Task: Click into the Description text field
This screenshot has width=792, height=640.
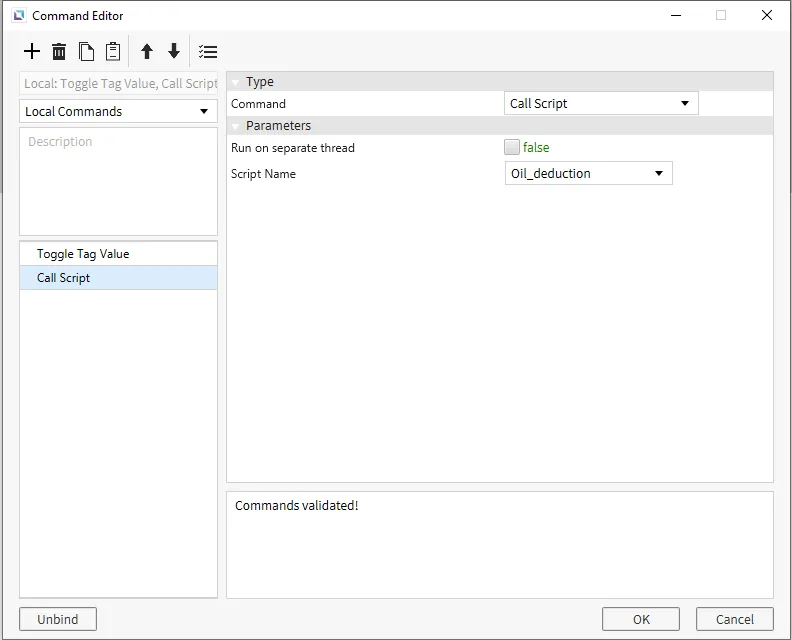Action: point(118,181)
